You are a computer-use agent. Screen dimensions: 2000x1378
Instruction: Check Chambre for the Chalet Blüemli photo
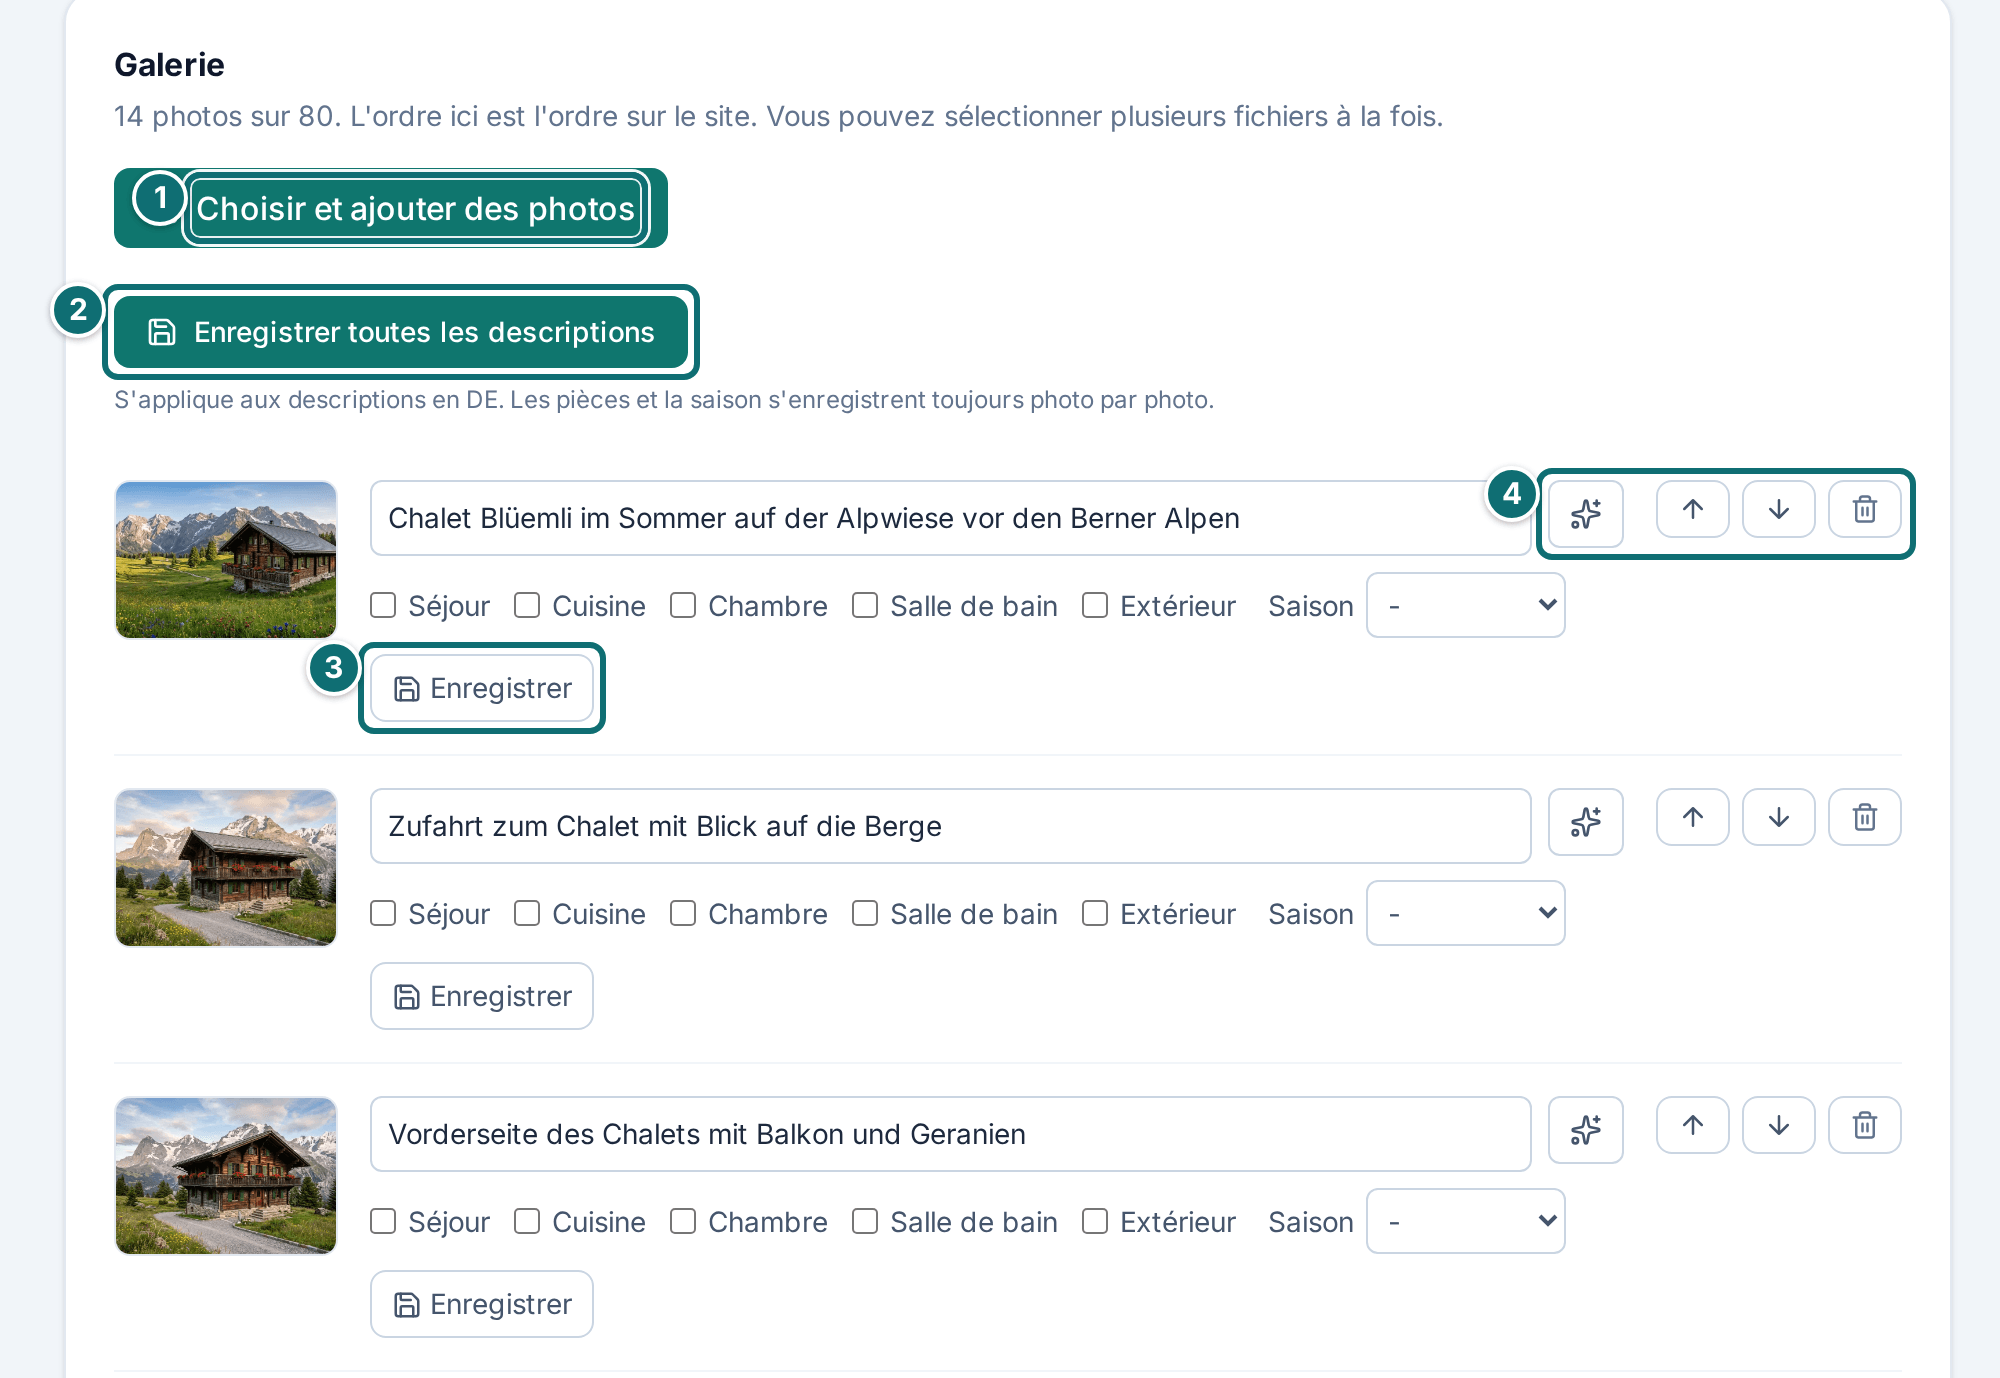(683, 605)
